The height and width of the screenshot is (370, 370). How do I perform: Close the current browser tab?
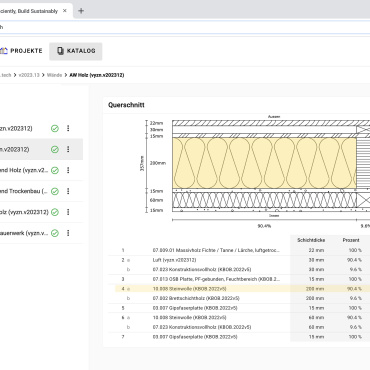pyautogui.click(x=65, y=11)
